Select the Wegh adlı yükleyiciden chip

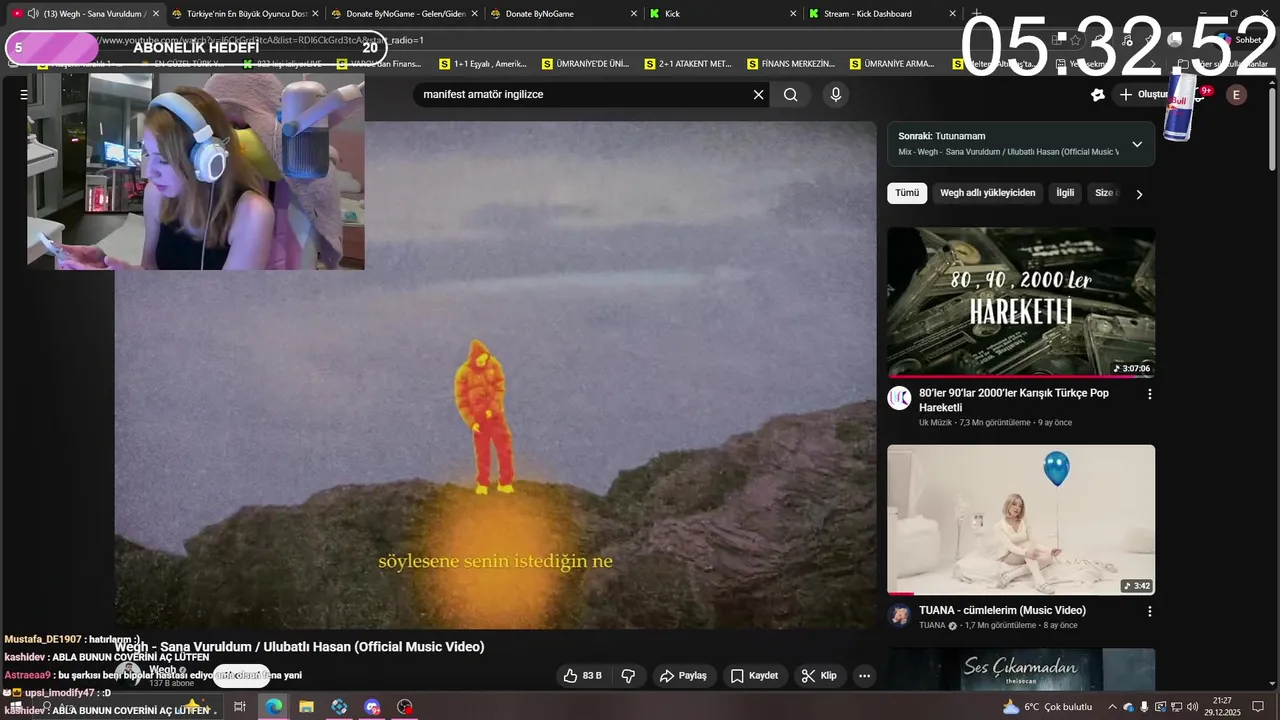tap(987, 193)
